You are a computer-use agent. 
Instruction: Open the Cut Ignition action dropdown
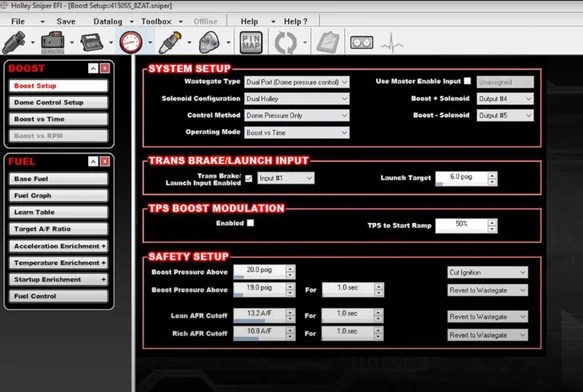click(487, 272)
